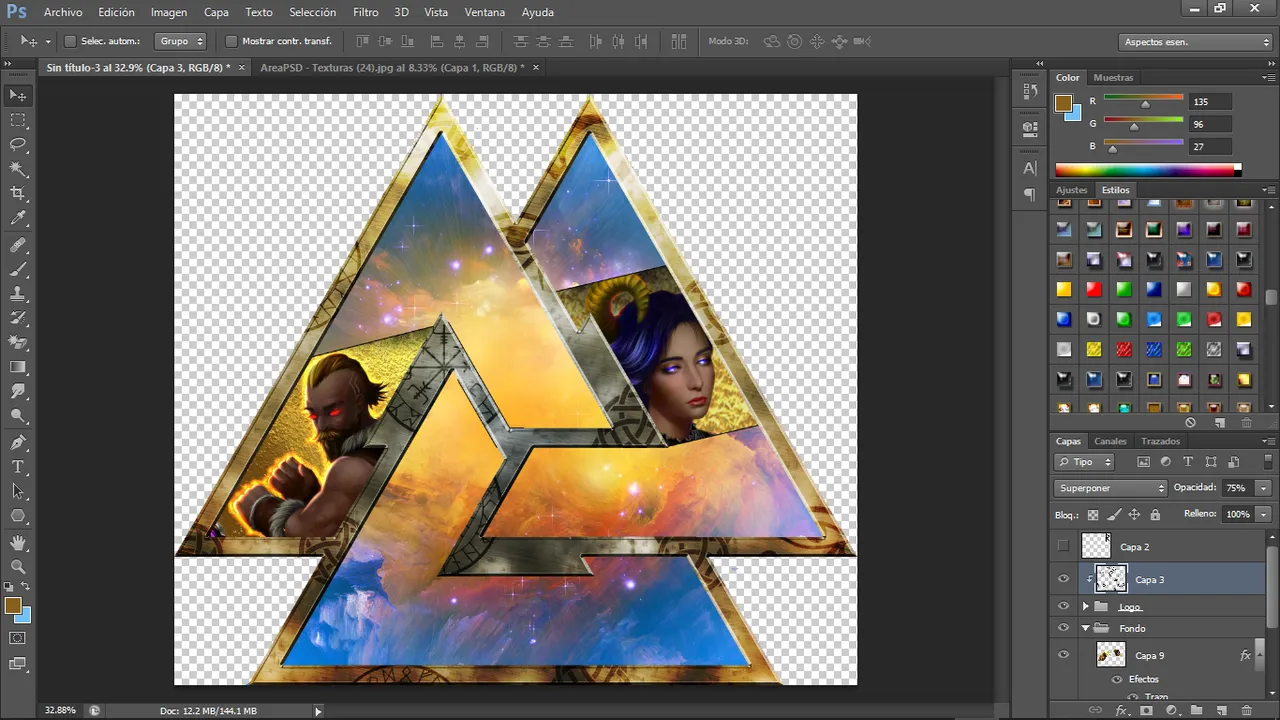
Task: Select the Capa 9 layer thumbnail
Action: tap(1110, 655)
